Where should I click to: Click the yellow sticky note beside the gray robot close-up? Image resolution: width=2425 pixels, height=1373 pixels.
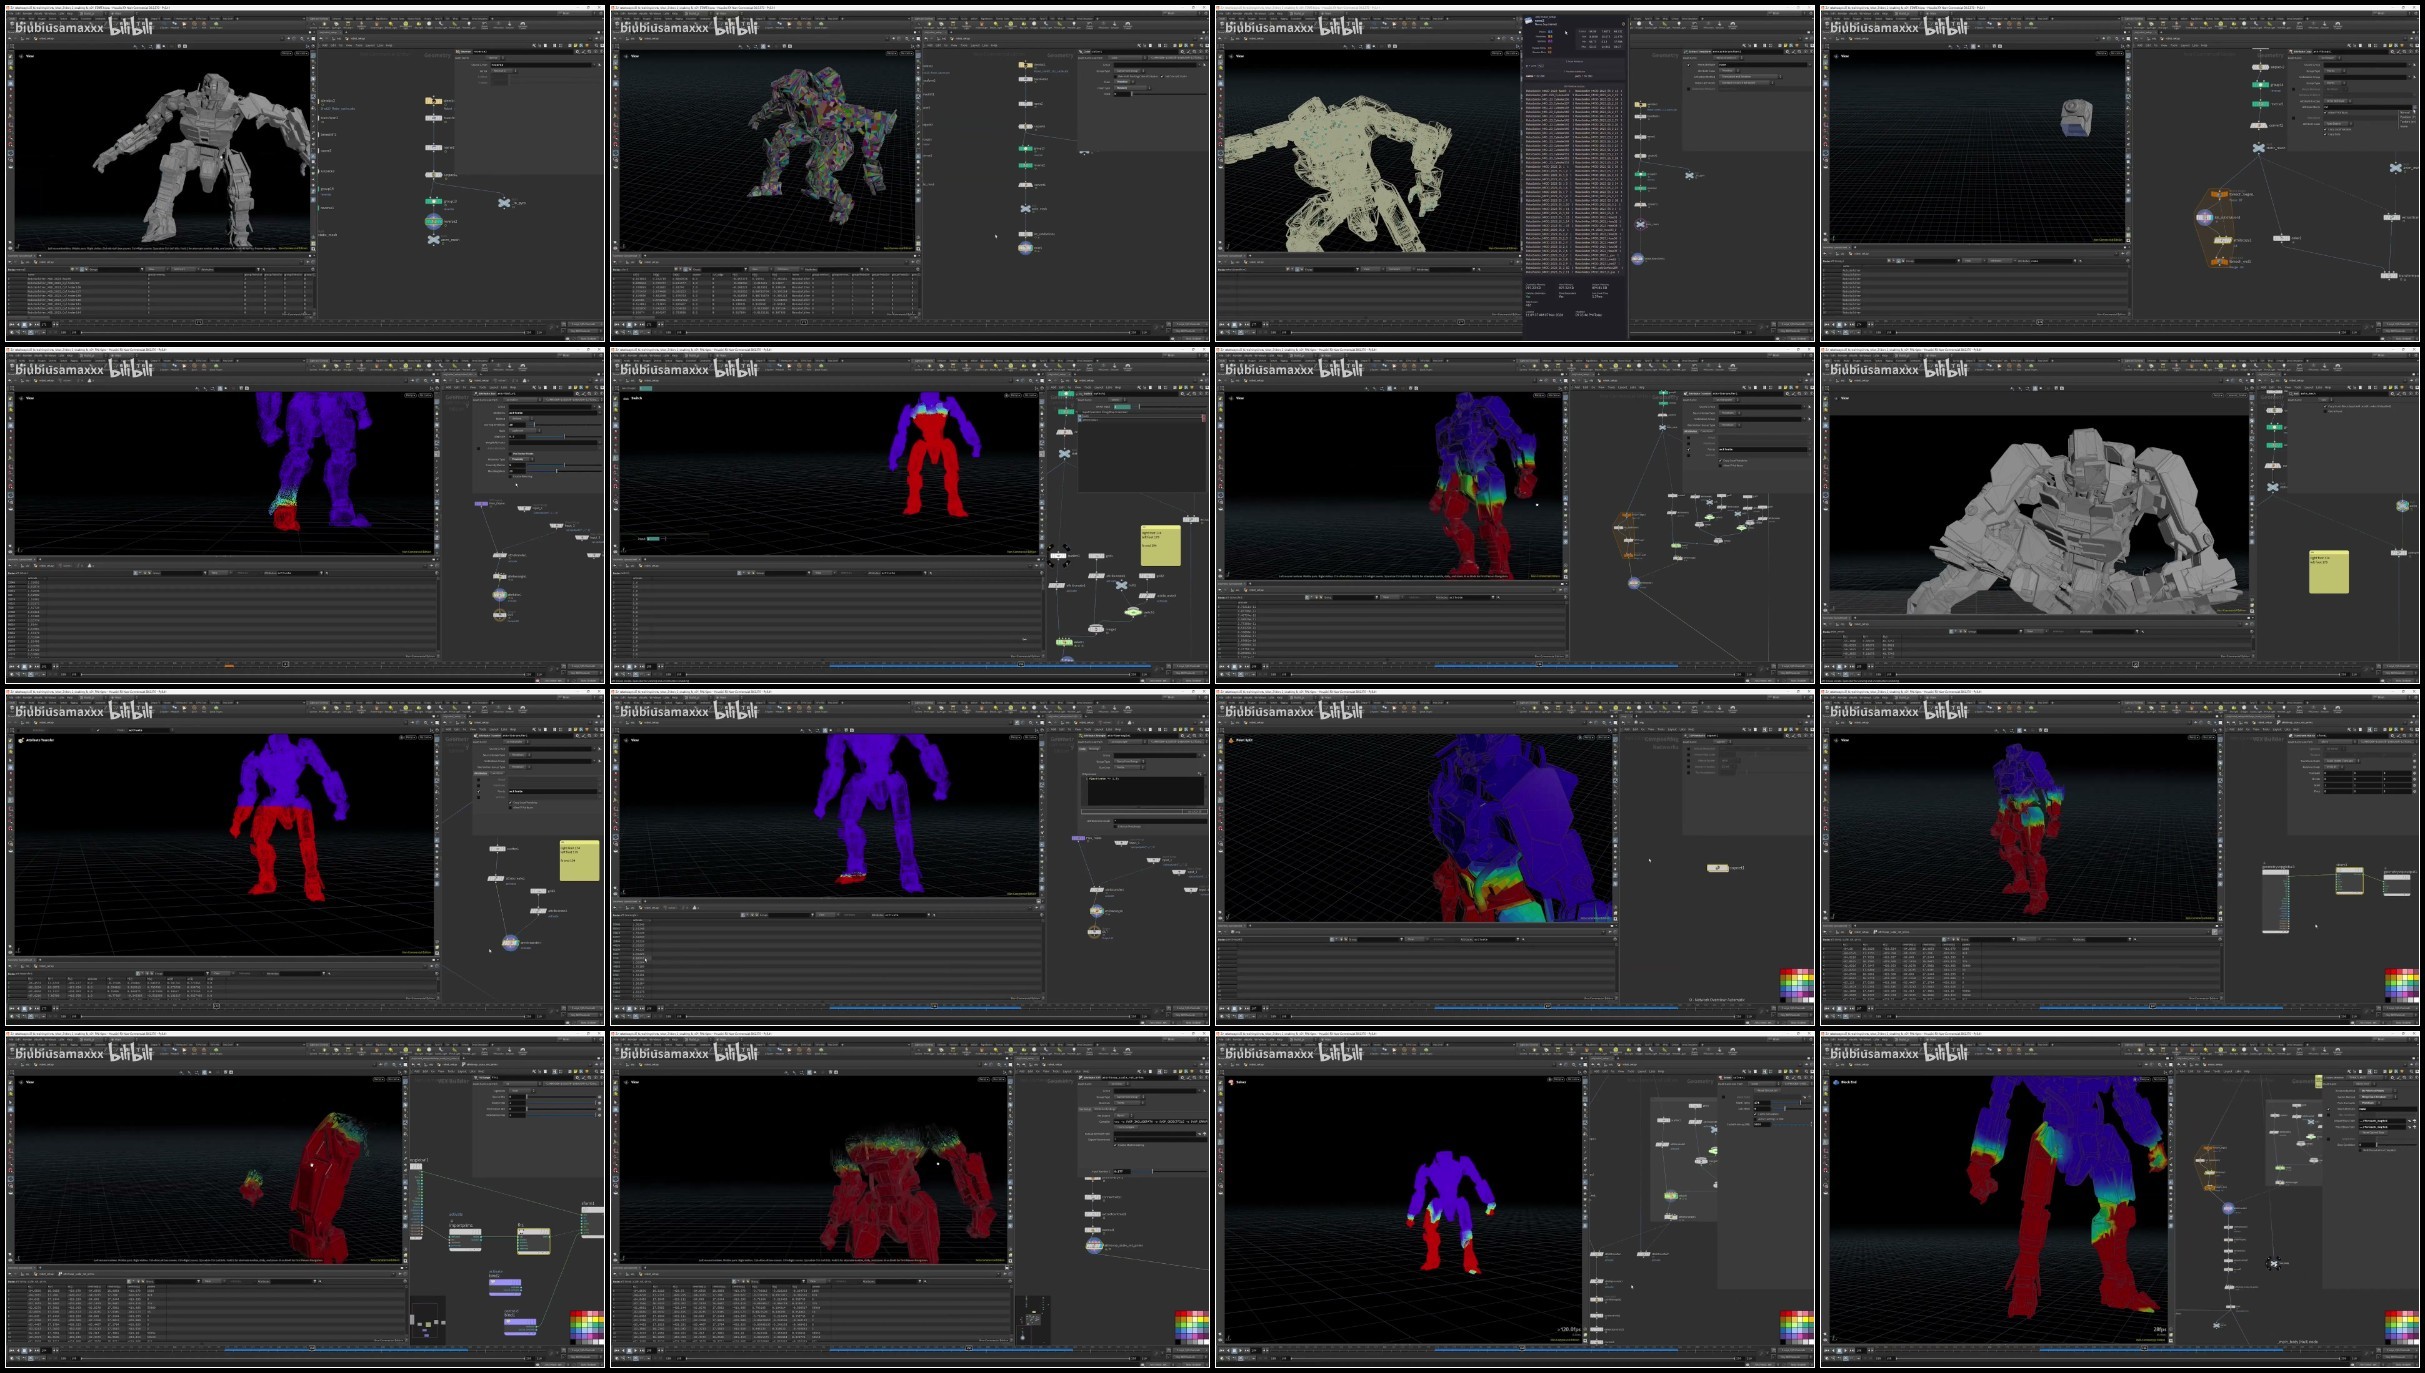pyautogui.click(x=2328, y=571)
